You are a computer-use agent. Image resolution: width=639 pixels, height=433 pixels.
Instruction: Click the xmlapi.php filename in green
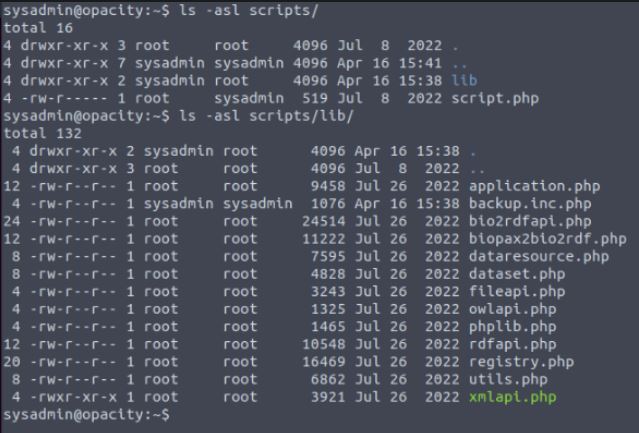click(513, 397)
